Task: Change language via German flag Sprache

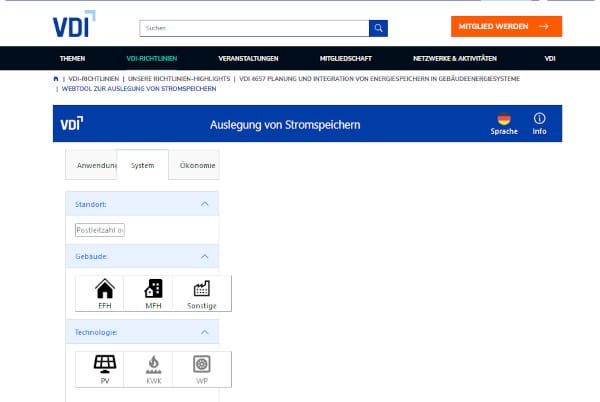Action: point(503,123)
